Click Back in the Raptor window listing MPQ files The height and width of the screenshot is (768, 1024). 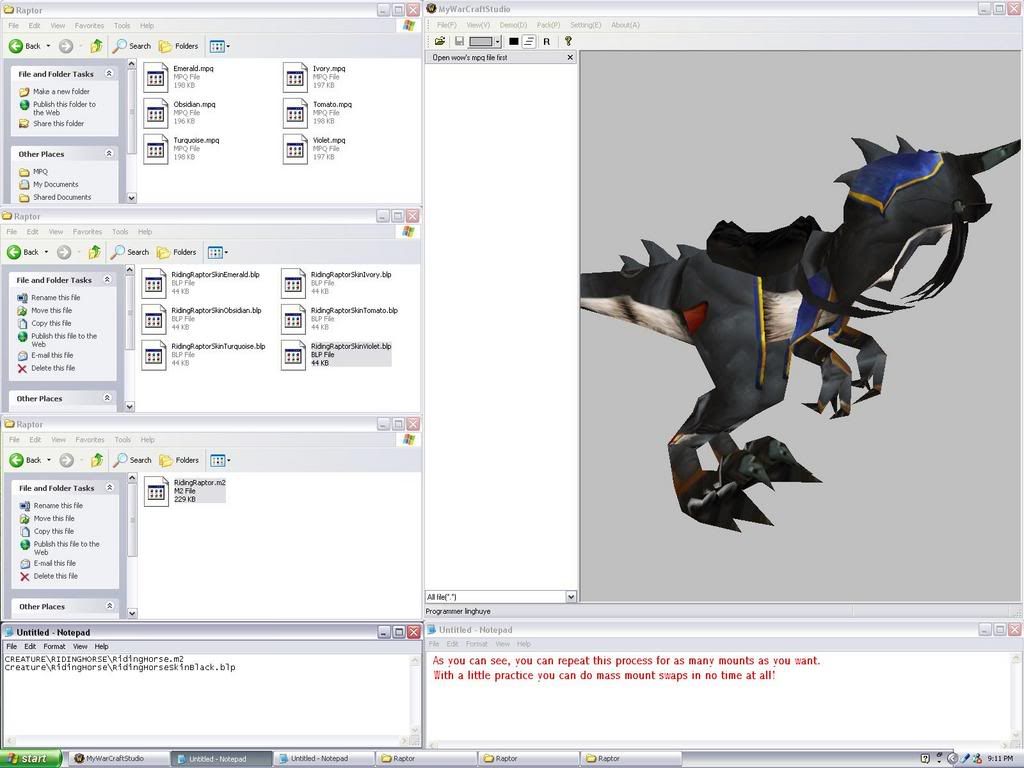point(25,46)
